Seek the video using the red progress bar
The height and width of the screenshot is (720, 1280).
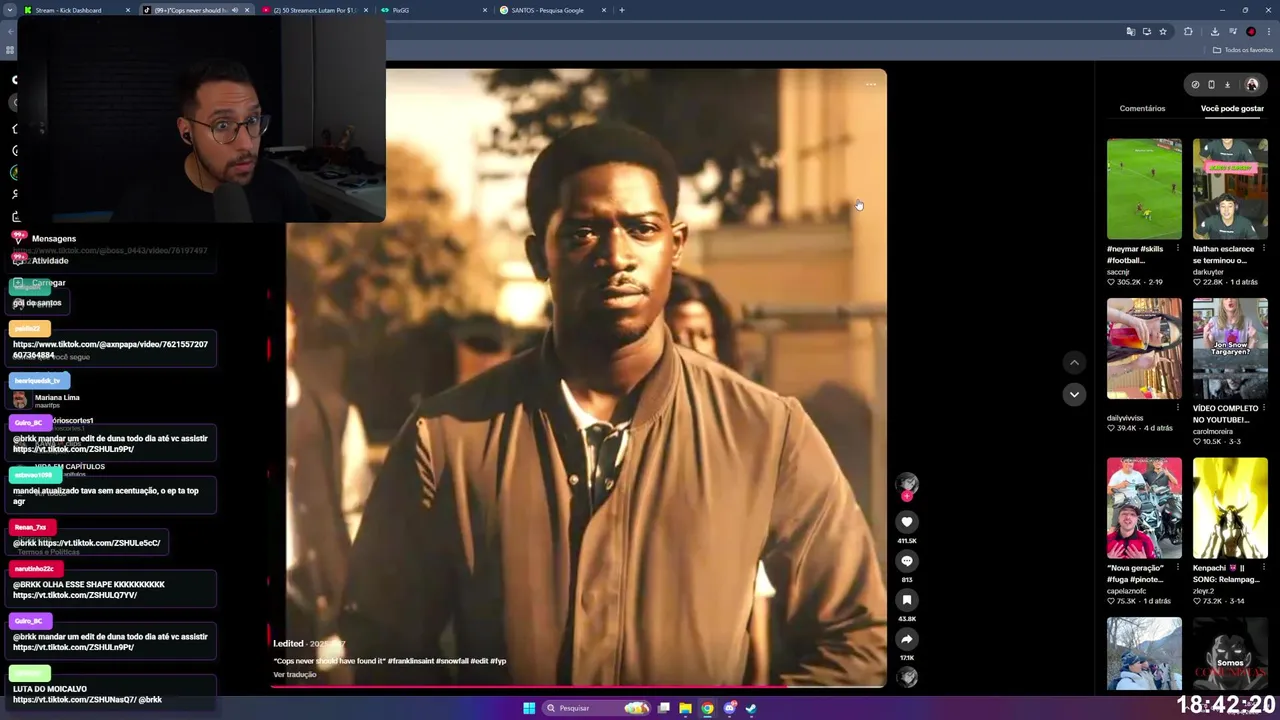(x=576, y=686)
